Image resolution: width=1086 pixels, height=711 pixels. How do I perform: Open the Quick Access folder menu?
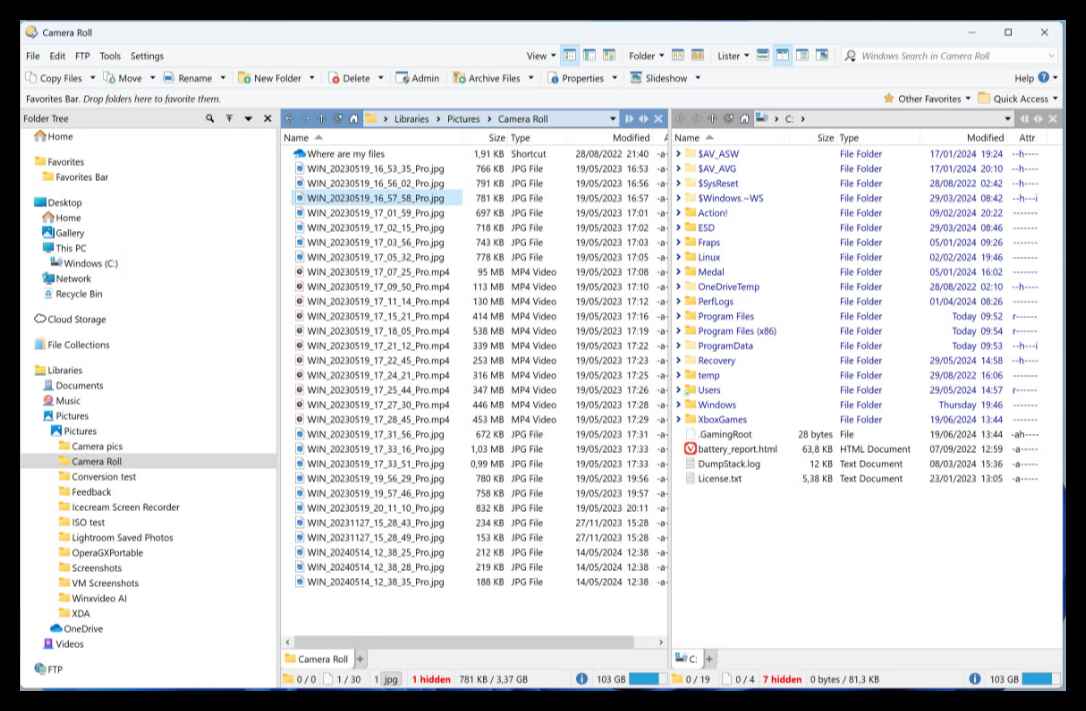tap(1017, 99)
